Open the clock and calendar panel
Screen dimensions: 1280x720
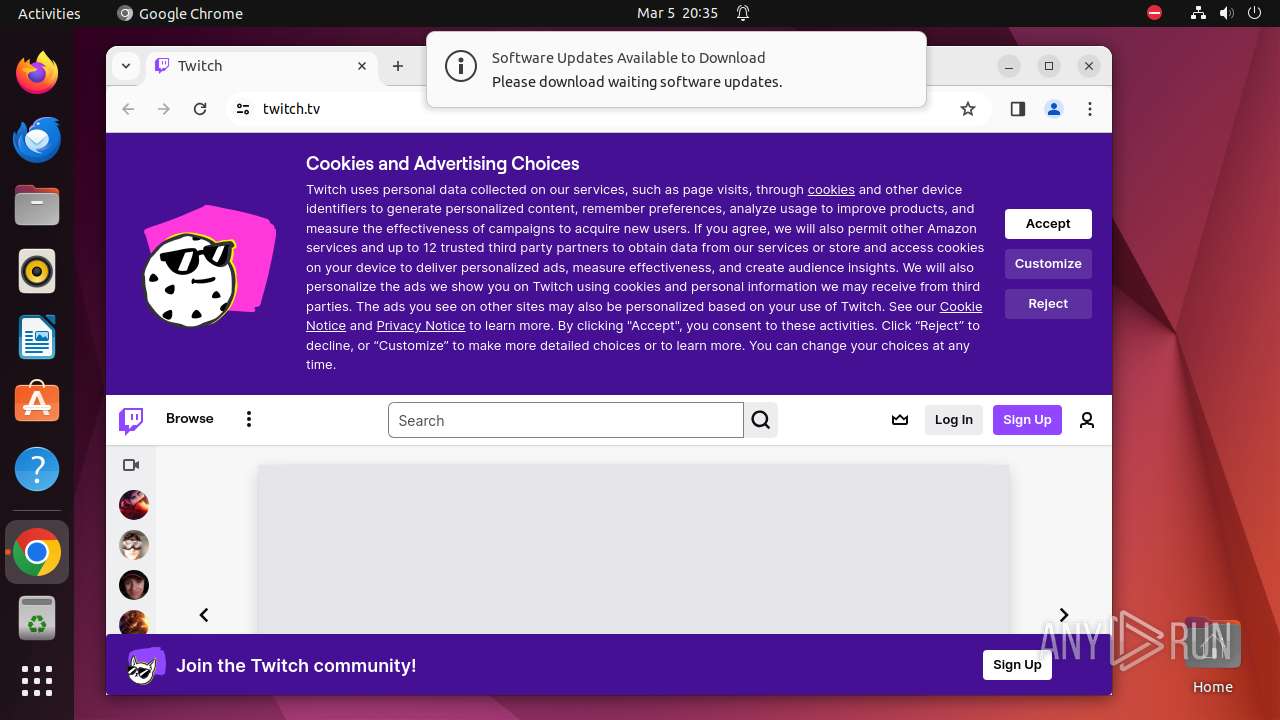point(677,13)
